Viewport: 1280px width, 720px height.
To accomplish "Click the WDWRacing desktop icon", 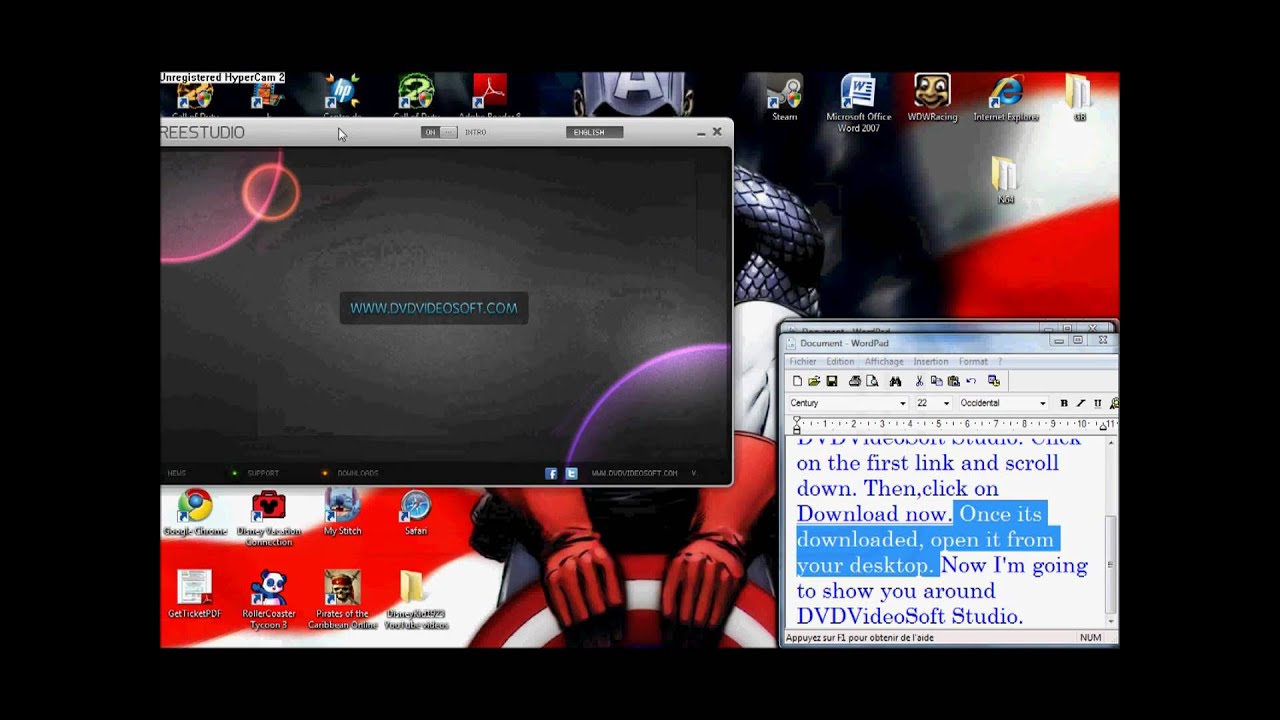I will tap(932, 99).
